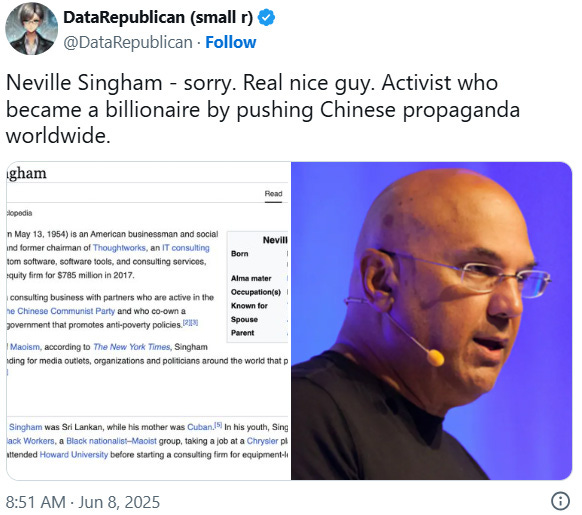This screenshot has width=582, height=515.
Task: Click the Howard University link
Action: (x=73, y=454)
